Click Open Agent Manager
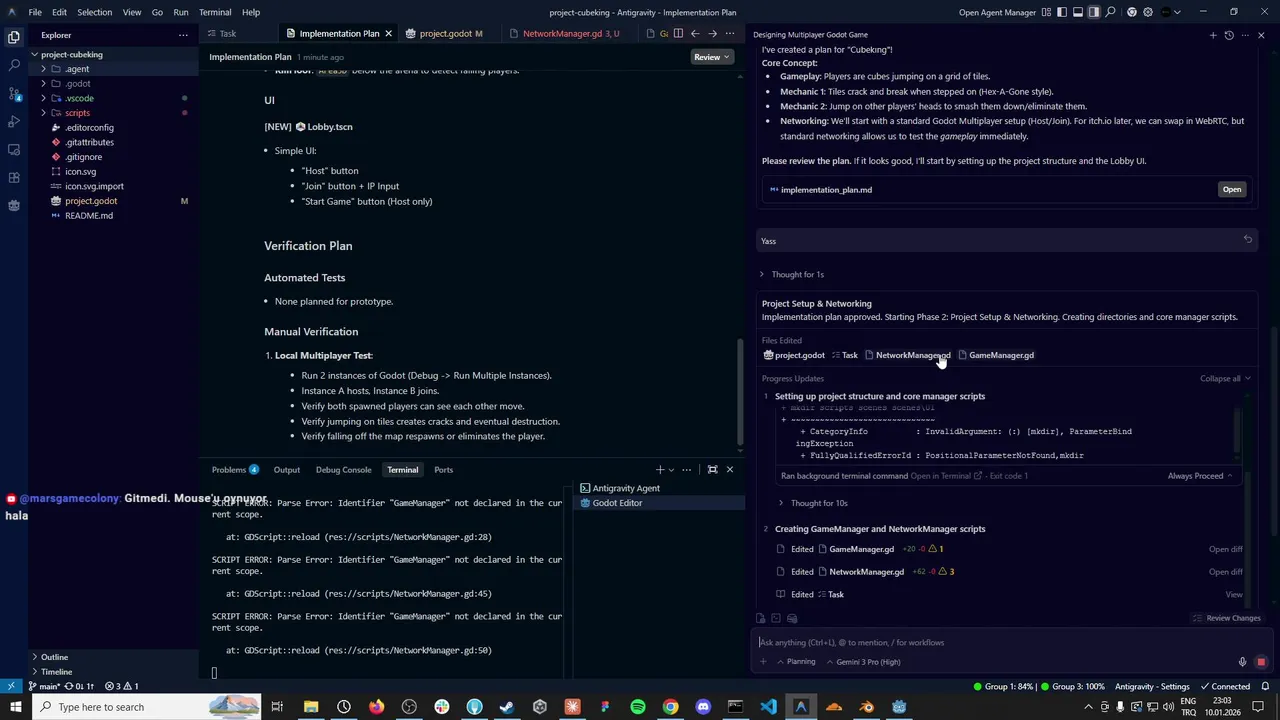The height and width of the screenshot is (720, 1280). 997,12
